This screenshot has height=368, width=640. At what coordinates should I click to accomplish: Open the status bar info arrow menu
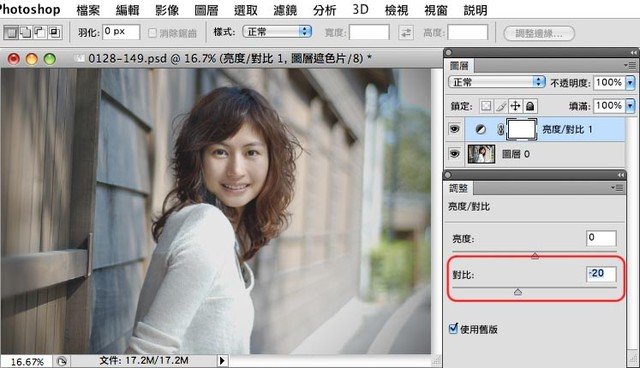222,361
